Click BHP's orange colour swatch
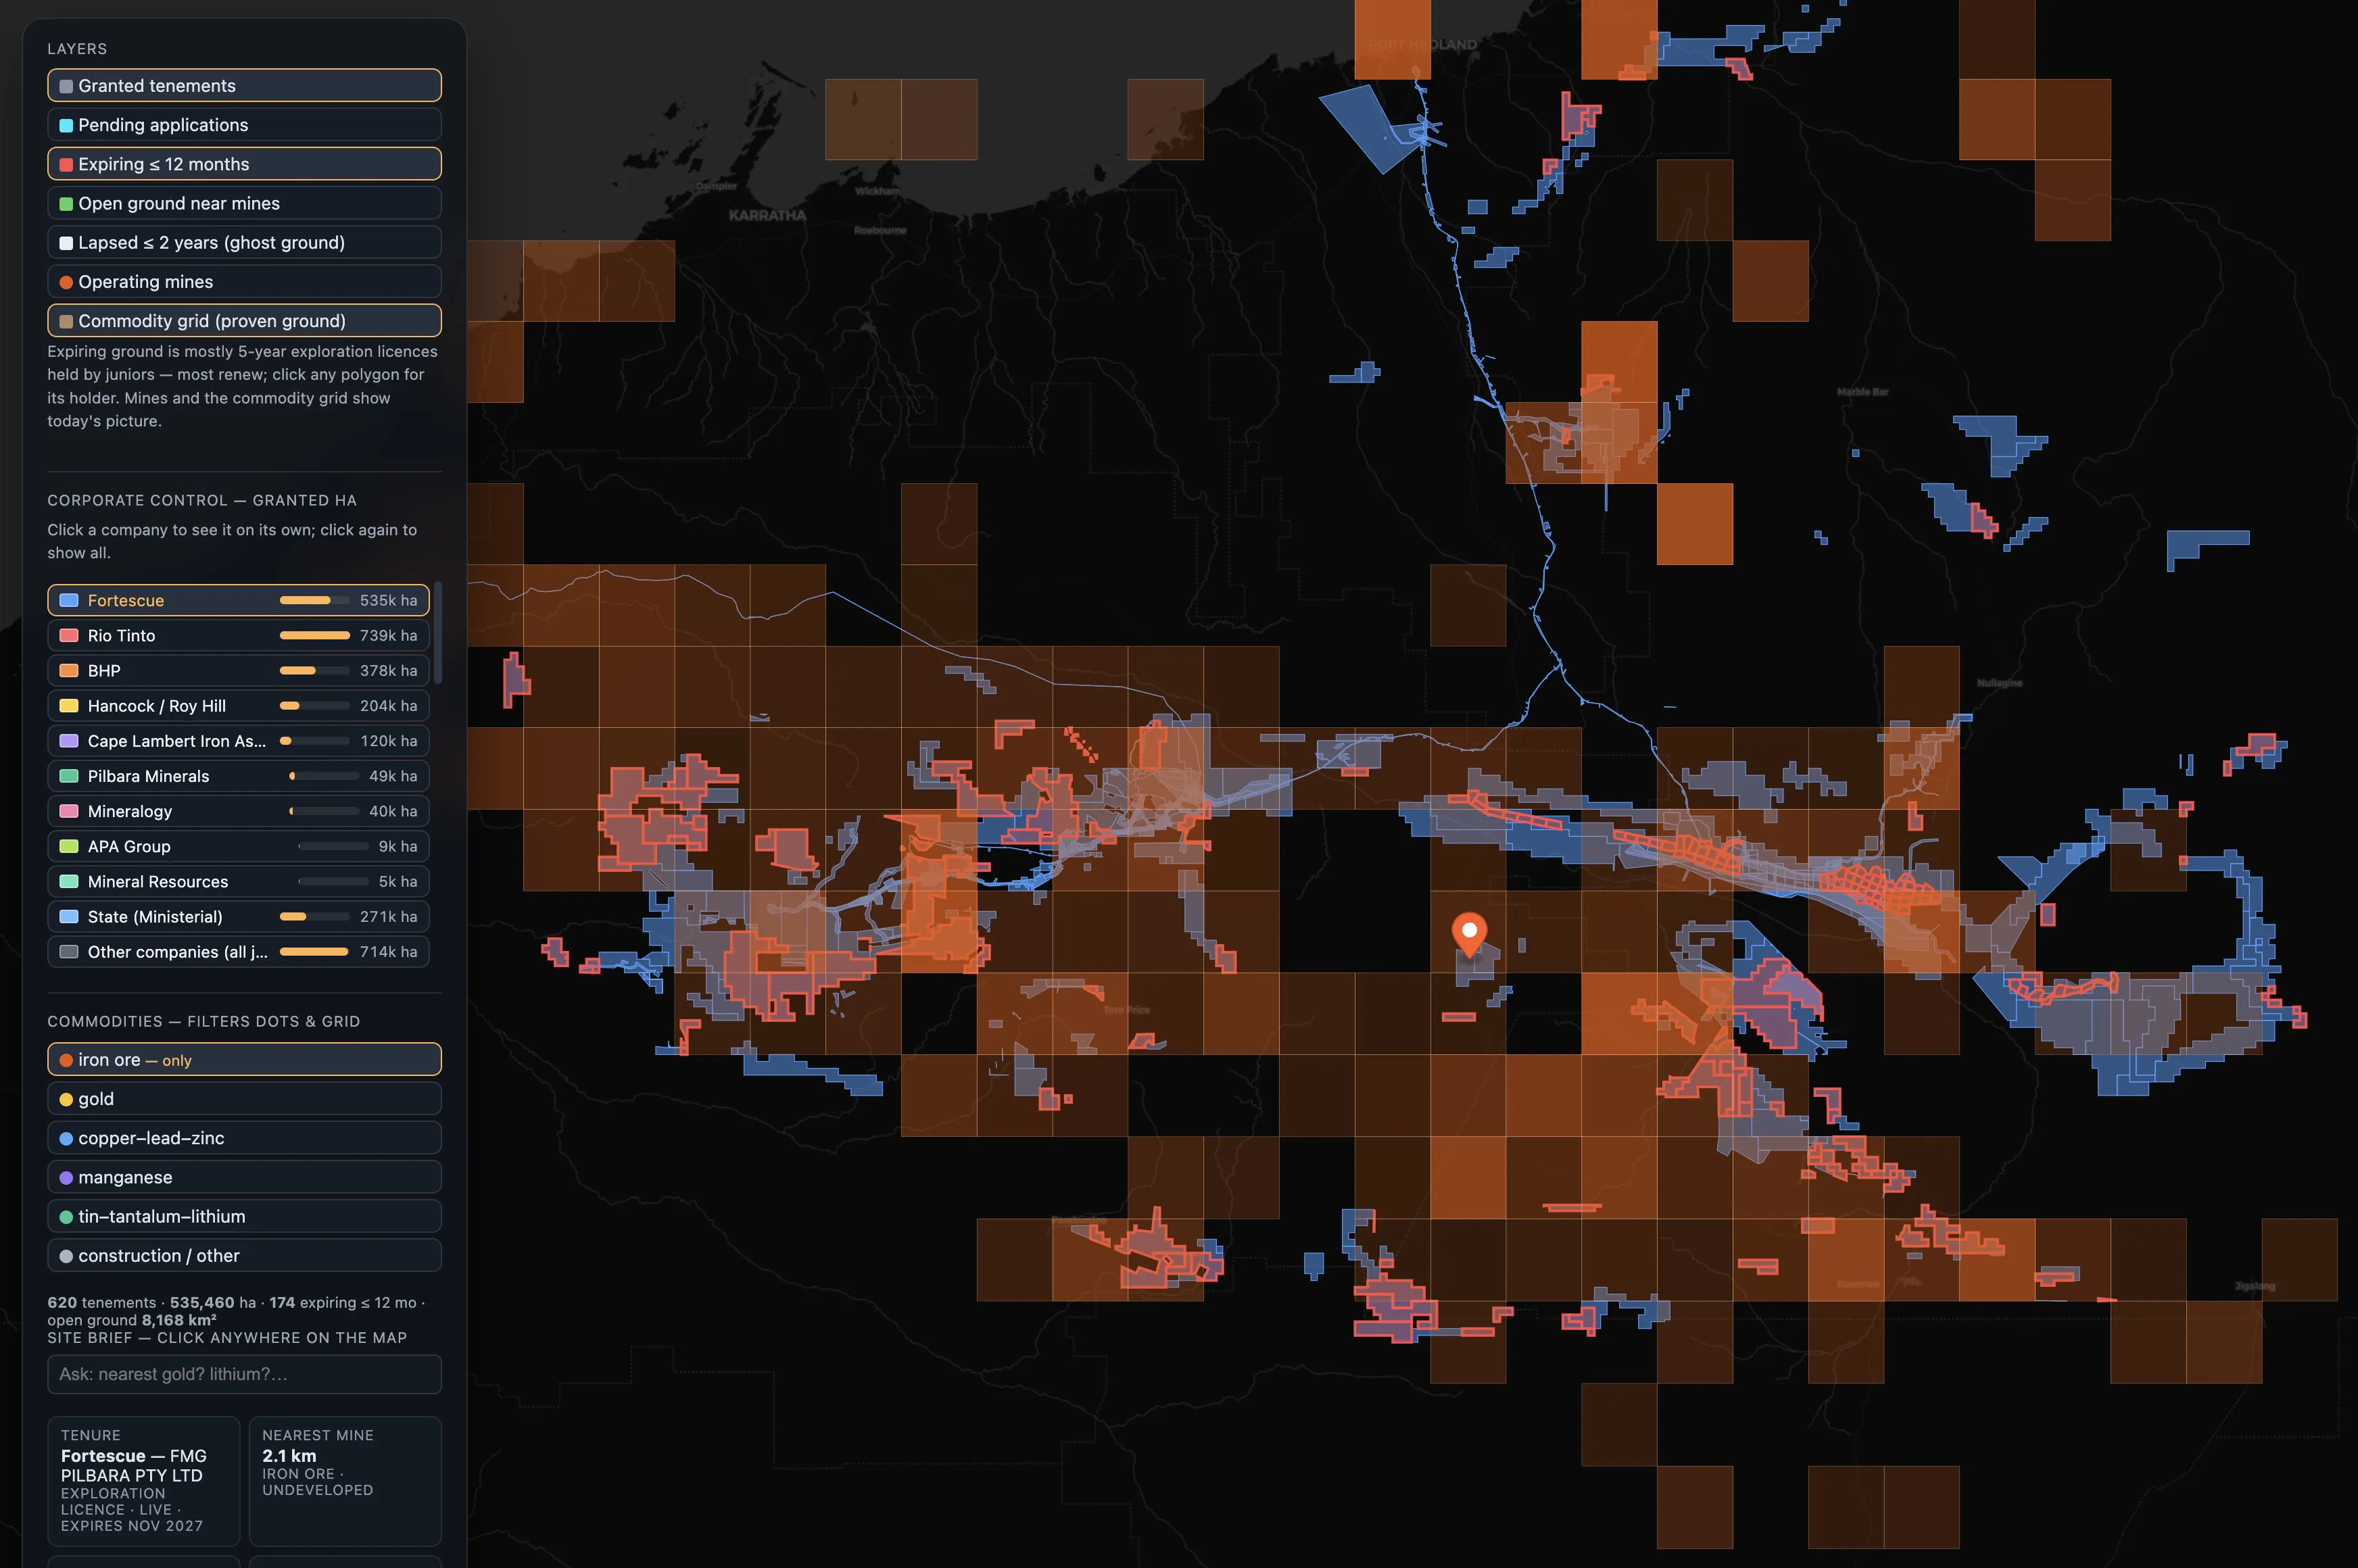2358x1568 pixels. [69, 670]
